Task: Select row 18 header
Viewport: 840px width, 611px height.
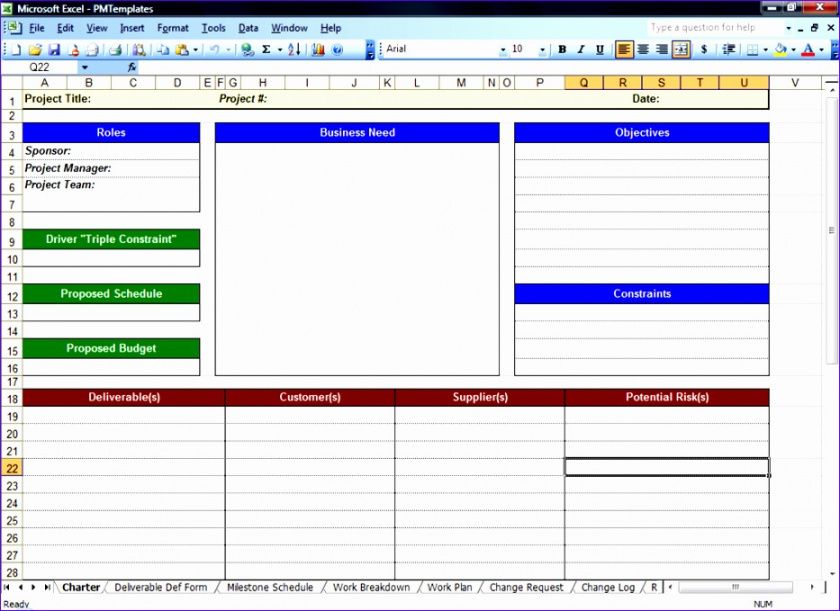Action: pyautogui.click(x=12, y=398)
